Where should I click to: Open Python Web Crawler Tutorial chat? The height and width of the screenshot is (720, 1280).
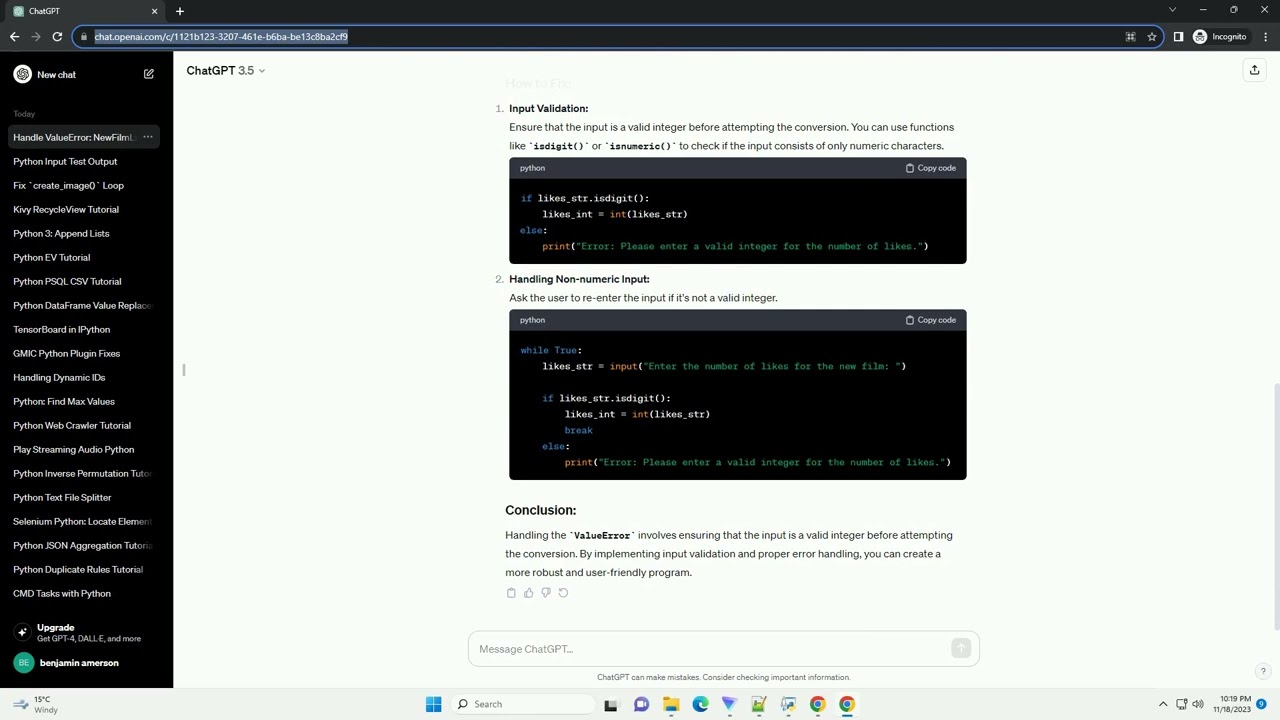[85, 425]
